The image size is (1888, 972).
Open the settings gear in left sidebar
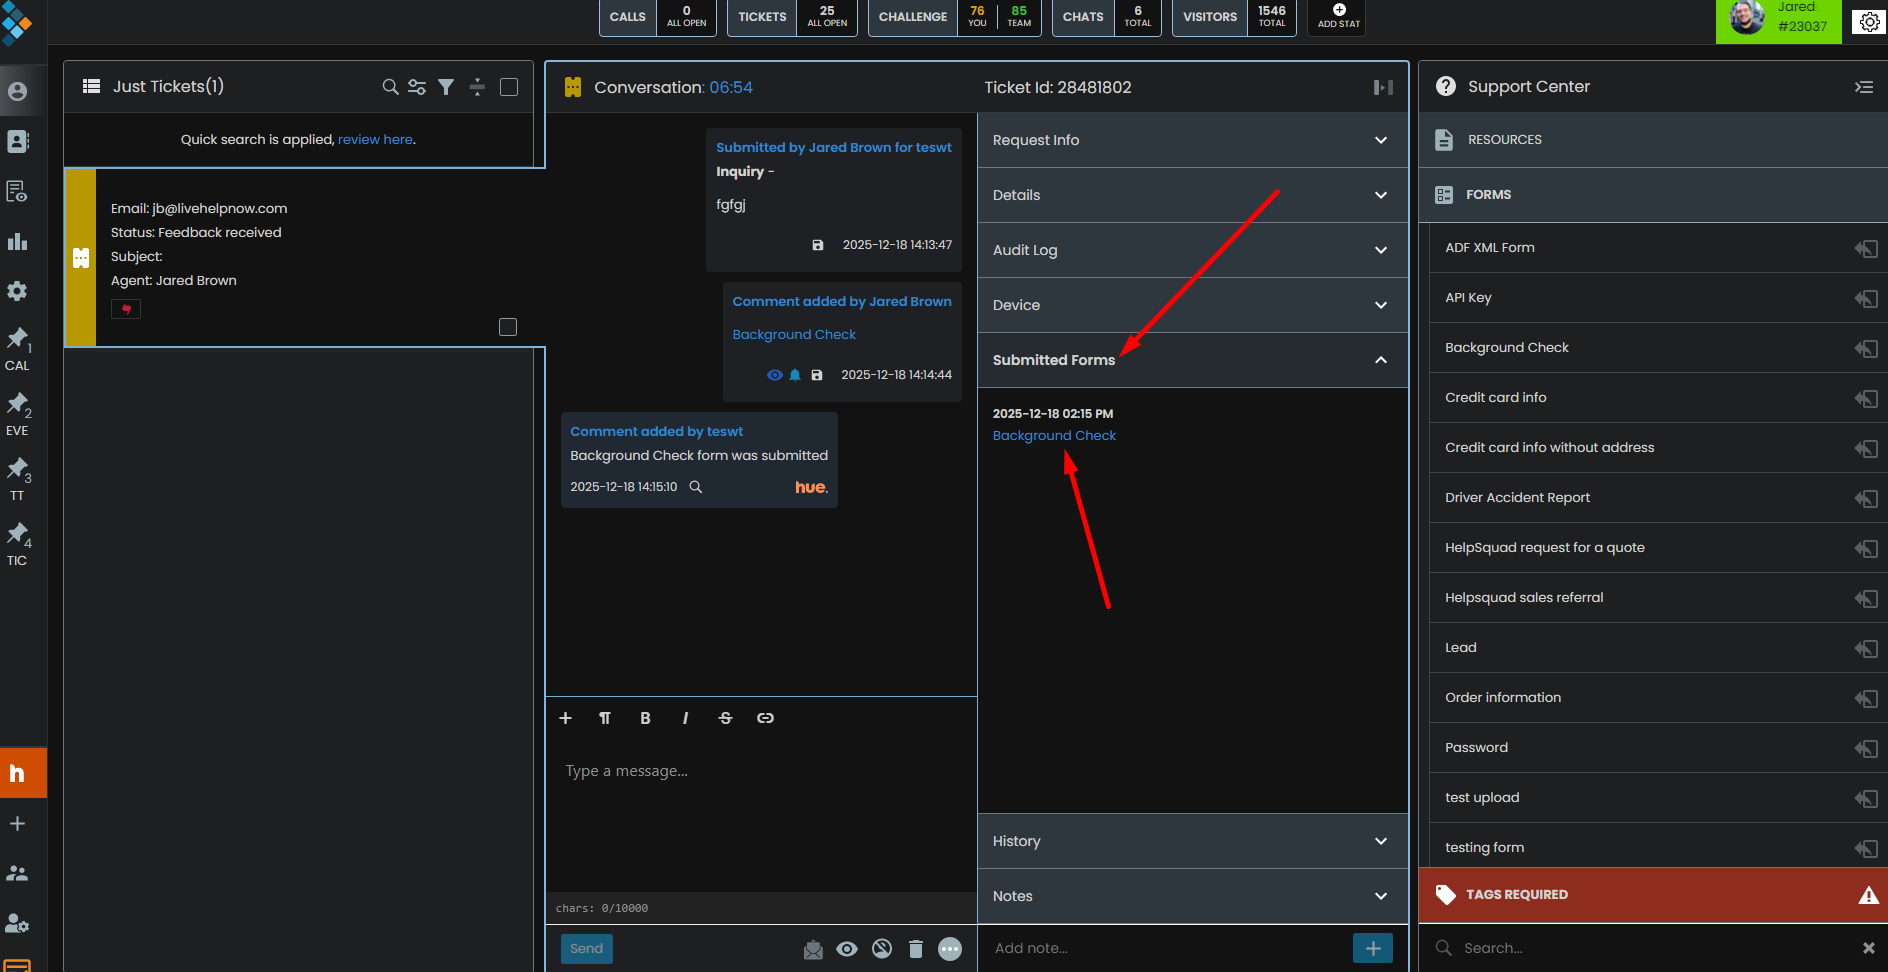click(17, 291)
